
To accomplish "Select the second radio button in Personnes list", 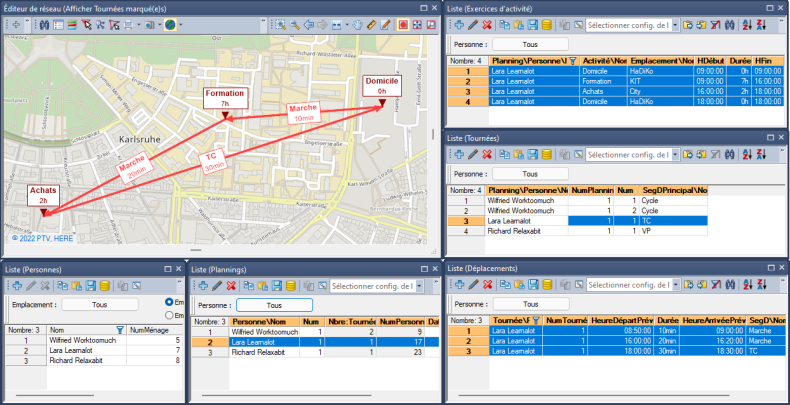I will (x=167, y=316).
